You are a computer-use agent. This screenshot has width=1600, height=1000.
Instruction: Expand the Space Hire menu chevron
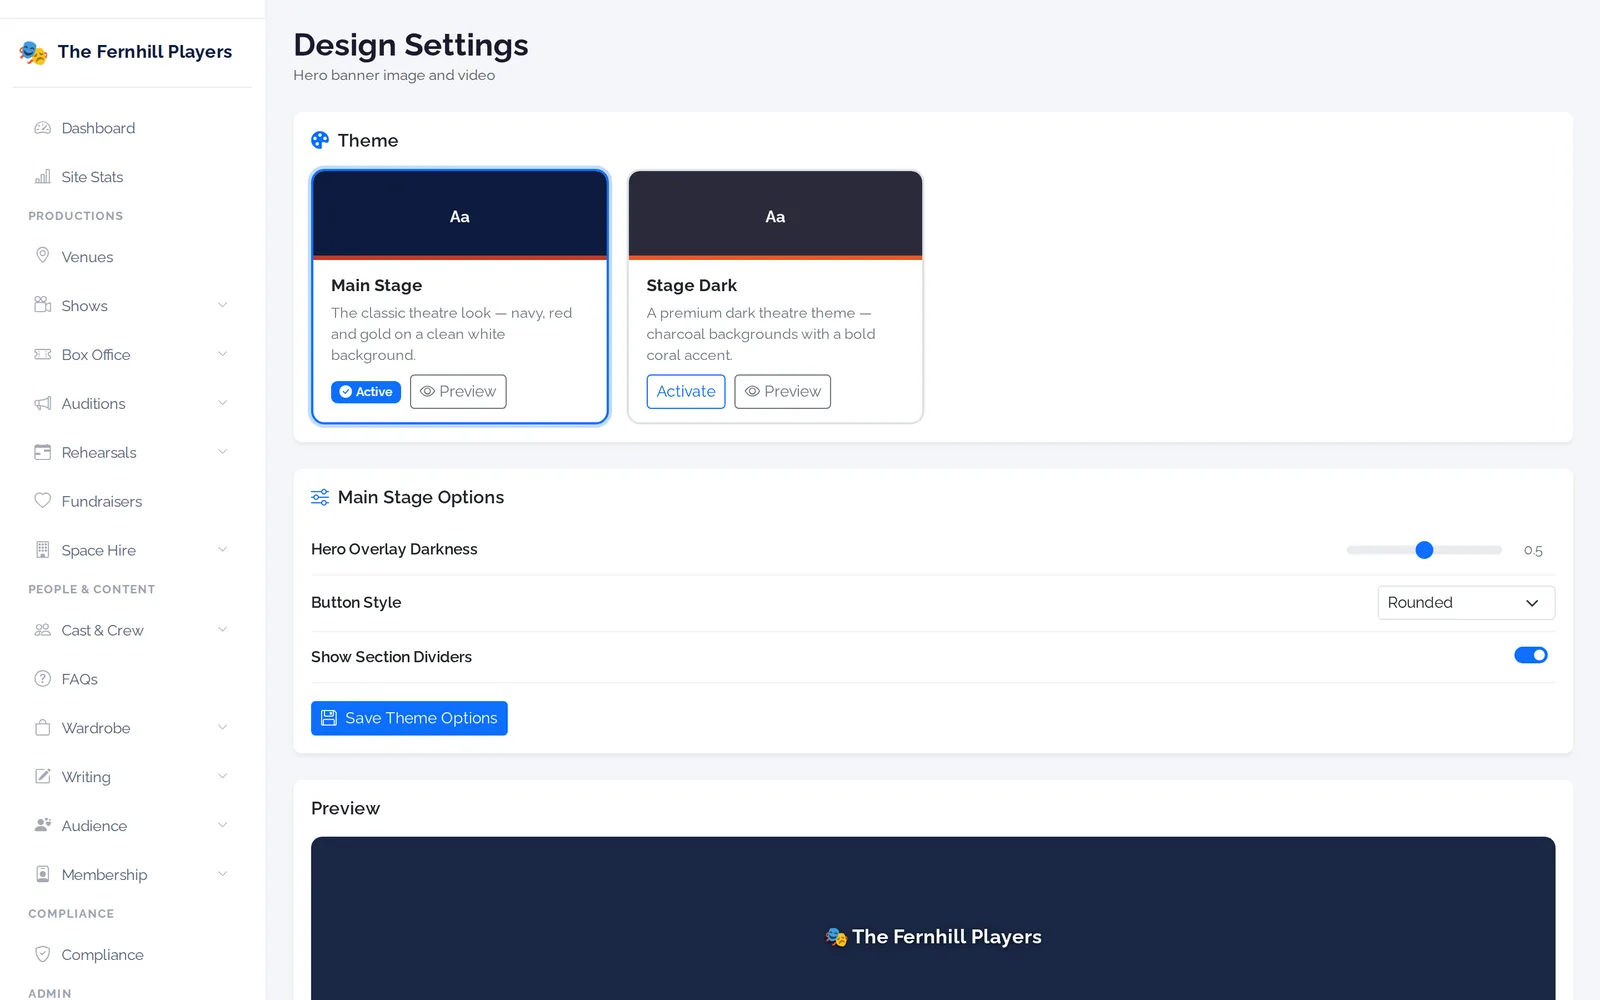[223, 550]
